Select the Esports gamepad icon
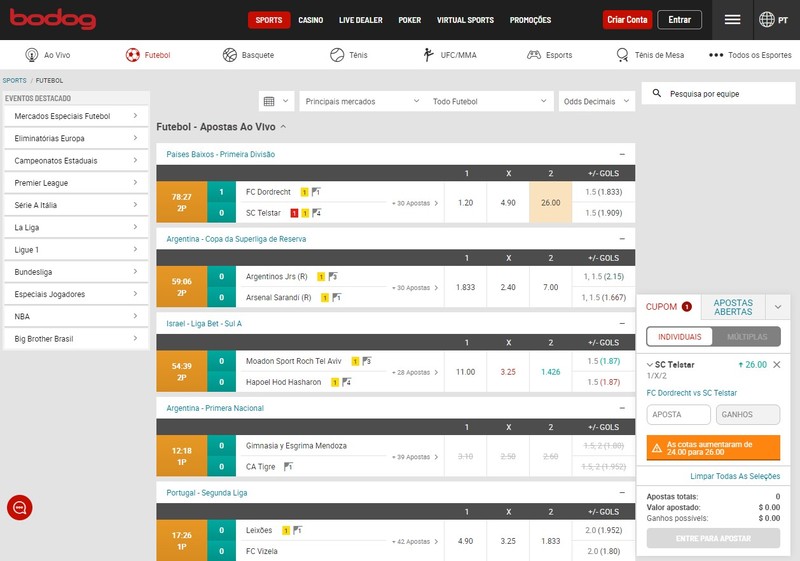 [534, 55]
